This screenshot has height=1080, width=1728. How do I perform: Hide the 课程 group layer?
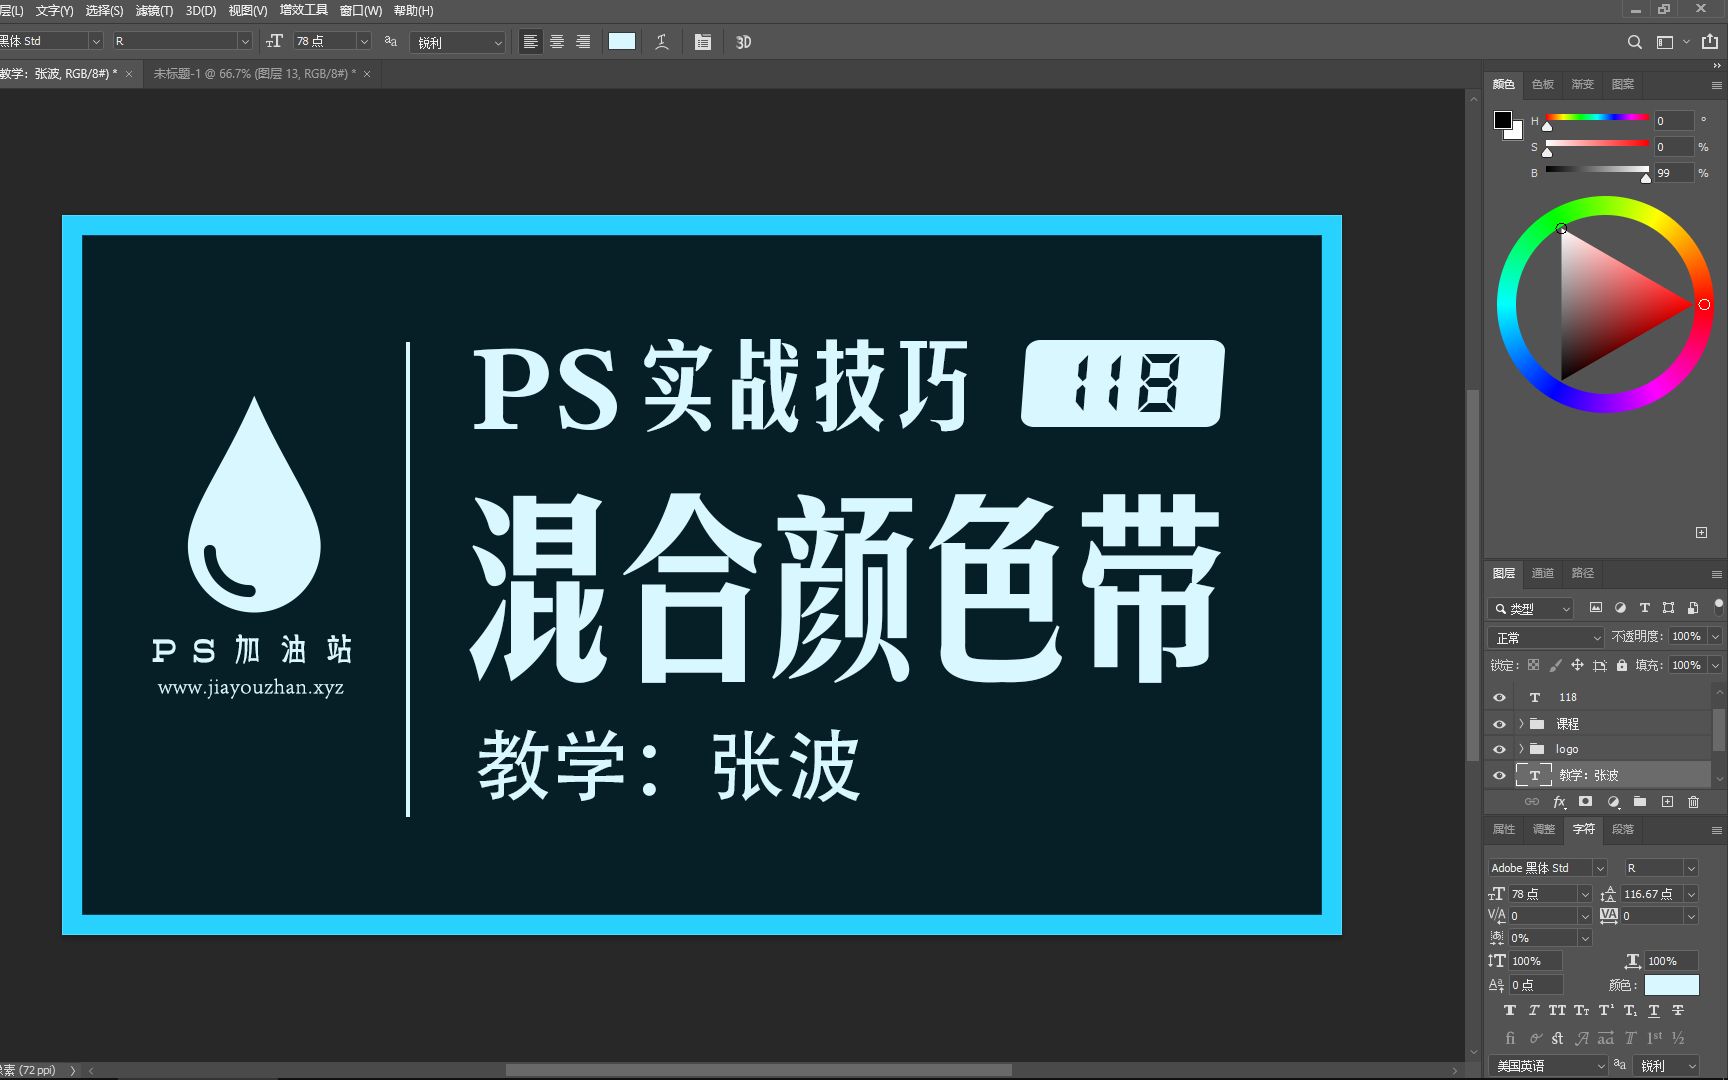pos(1499,724)
